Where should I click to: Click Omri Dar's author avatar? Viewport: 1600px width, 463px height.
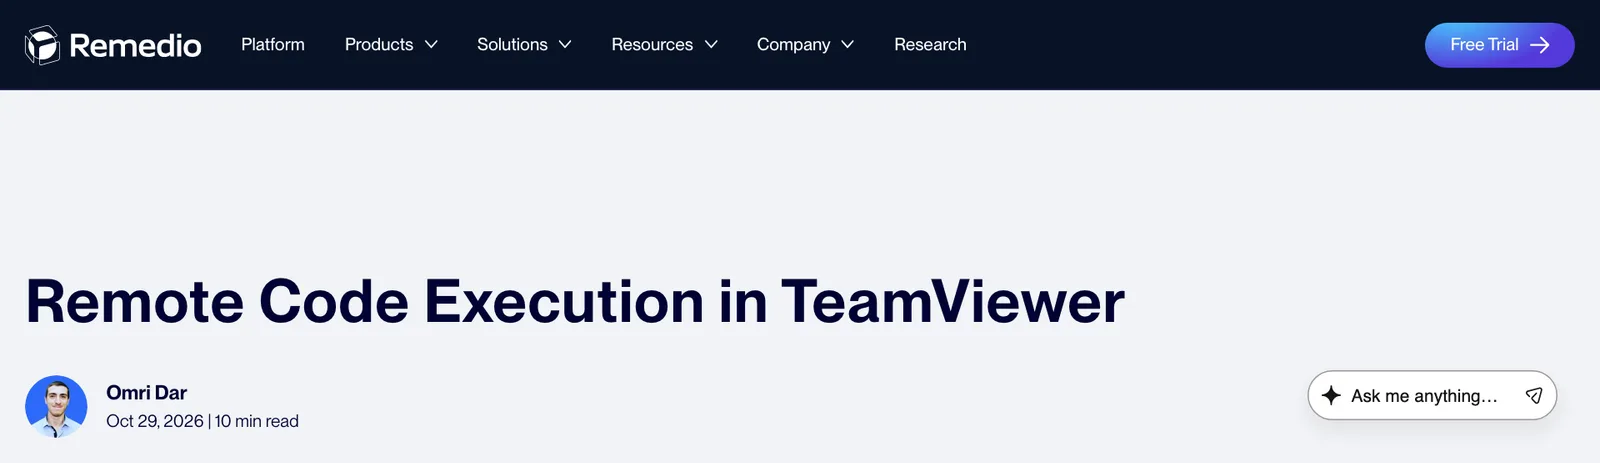56,407
